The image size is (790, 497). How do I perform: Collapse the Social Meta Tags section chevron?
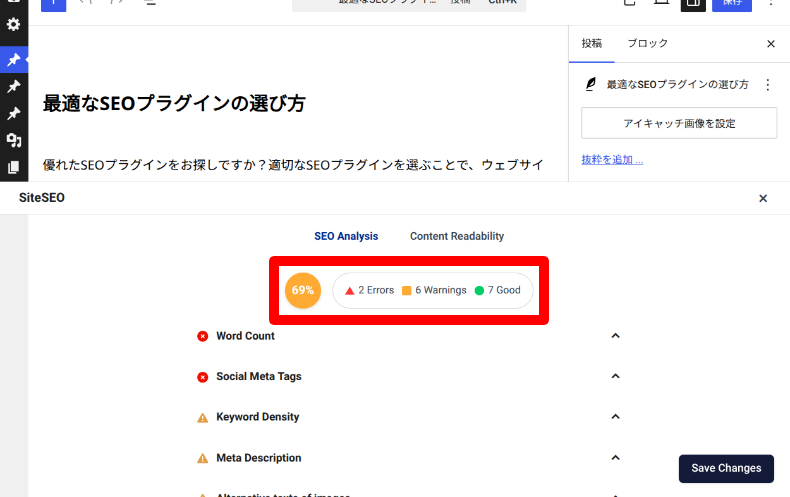click(615, 376)
